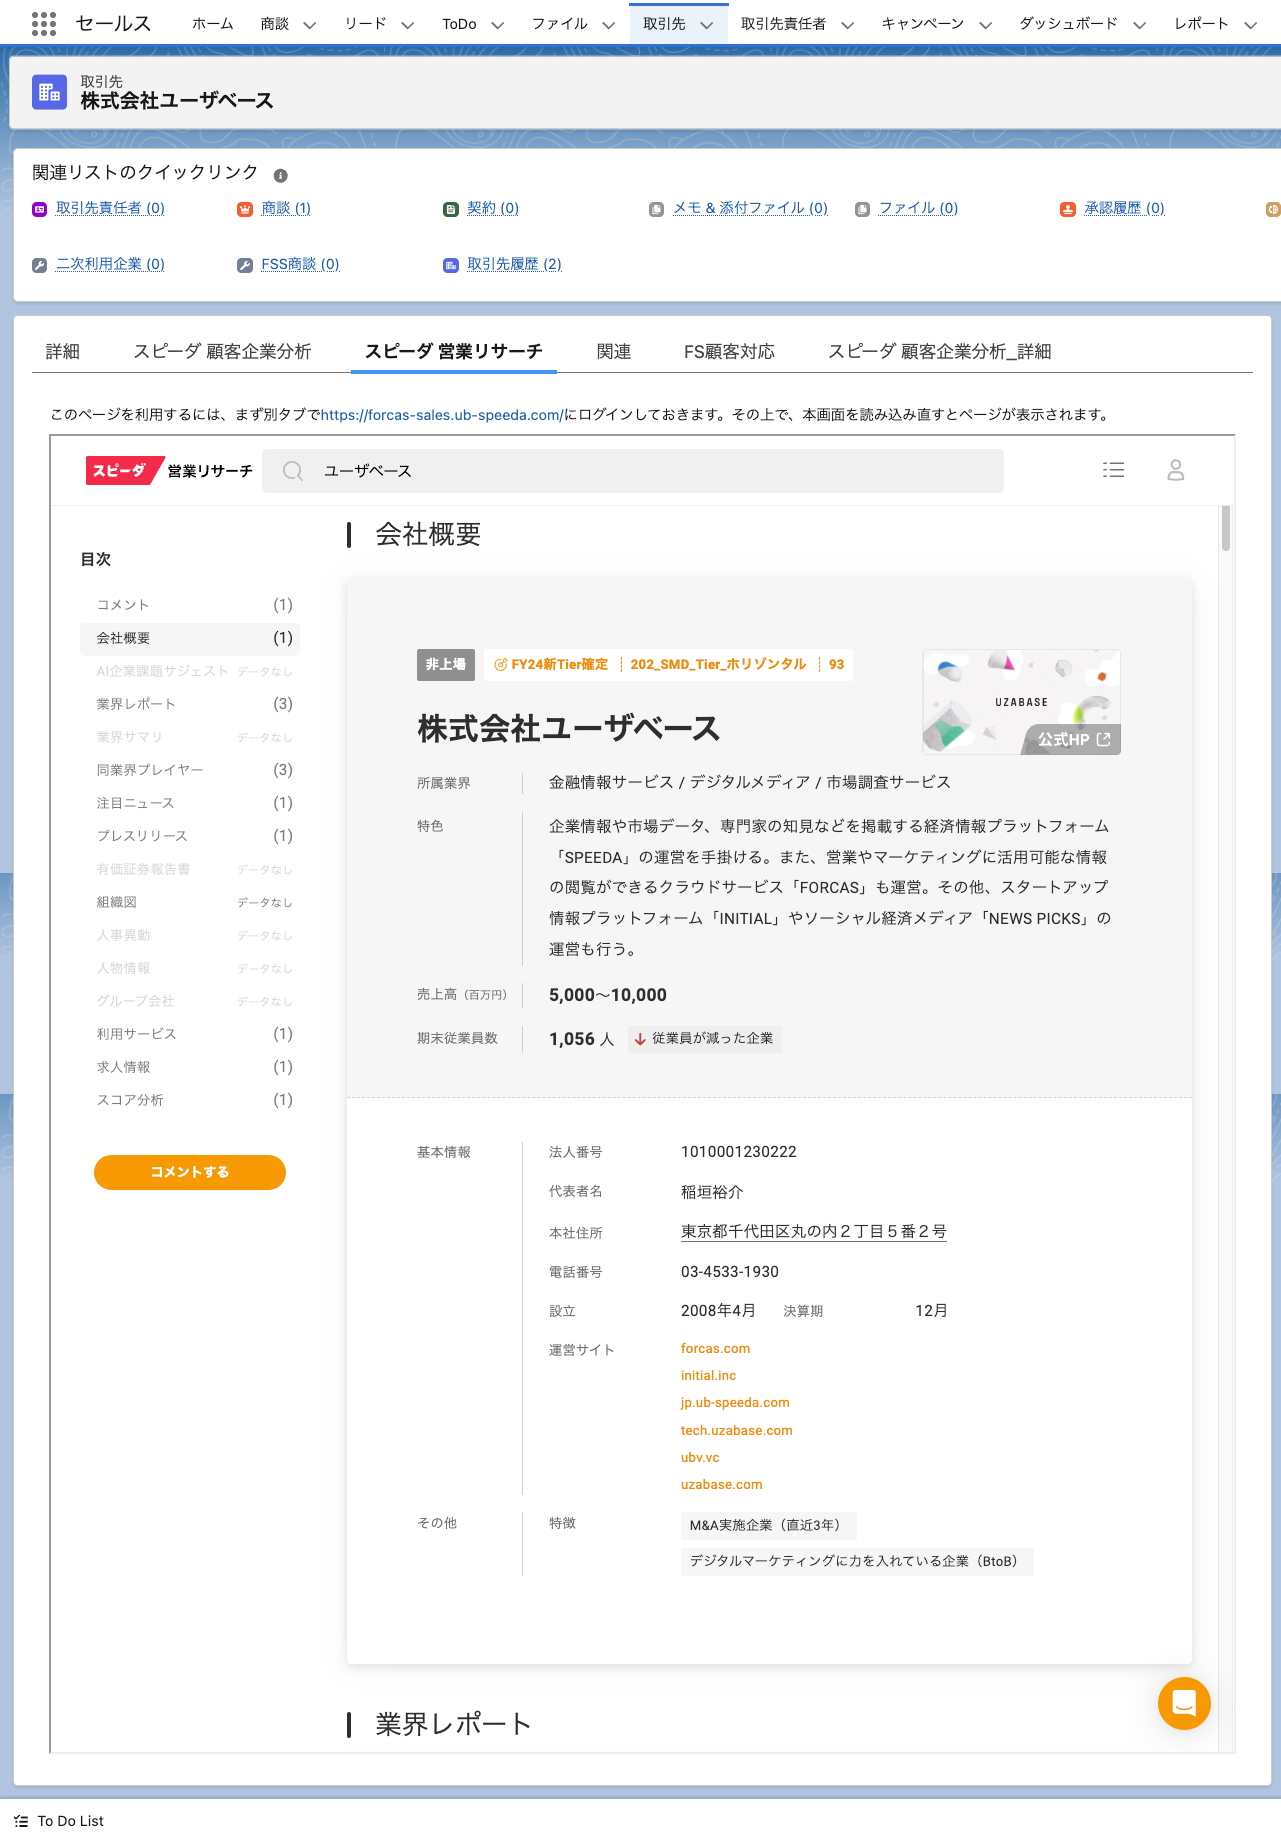Expand the キャンペーン nav dropdown chevron

(x=985, y=25)
